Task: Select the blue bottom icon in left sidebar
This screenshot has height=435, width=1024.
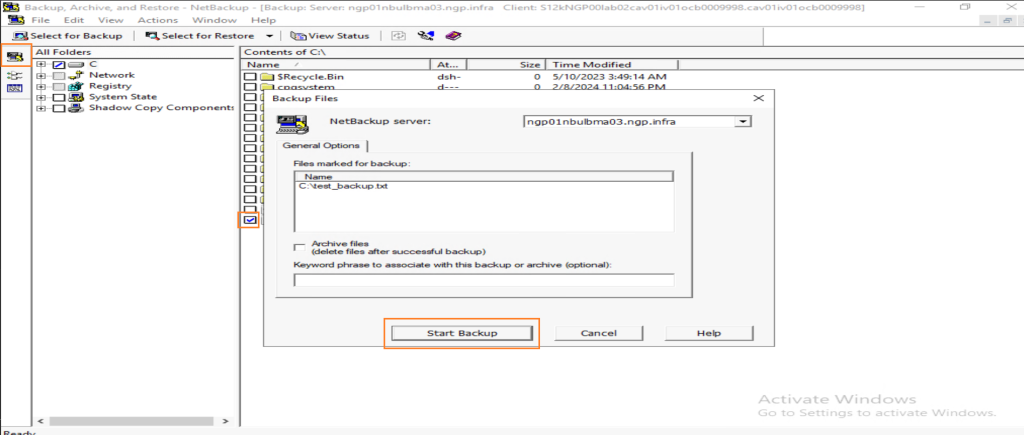Action: (x=15, y=88)
